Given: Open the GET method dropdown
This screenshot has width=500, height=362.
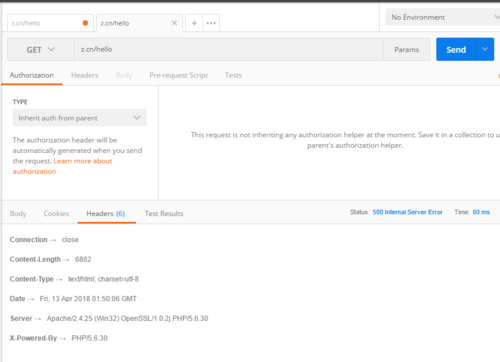Looking at the screenshot, I should pyautogui.click(x=41, y=49).
